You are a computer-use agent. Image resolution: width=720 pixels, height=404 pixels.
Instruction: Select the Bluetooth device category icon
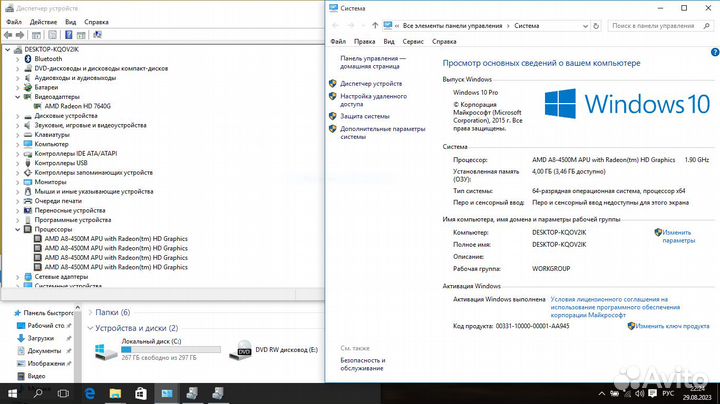[x=28, y=59]
